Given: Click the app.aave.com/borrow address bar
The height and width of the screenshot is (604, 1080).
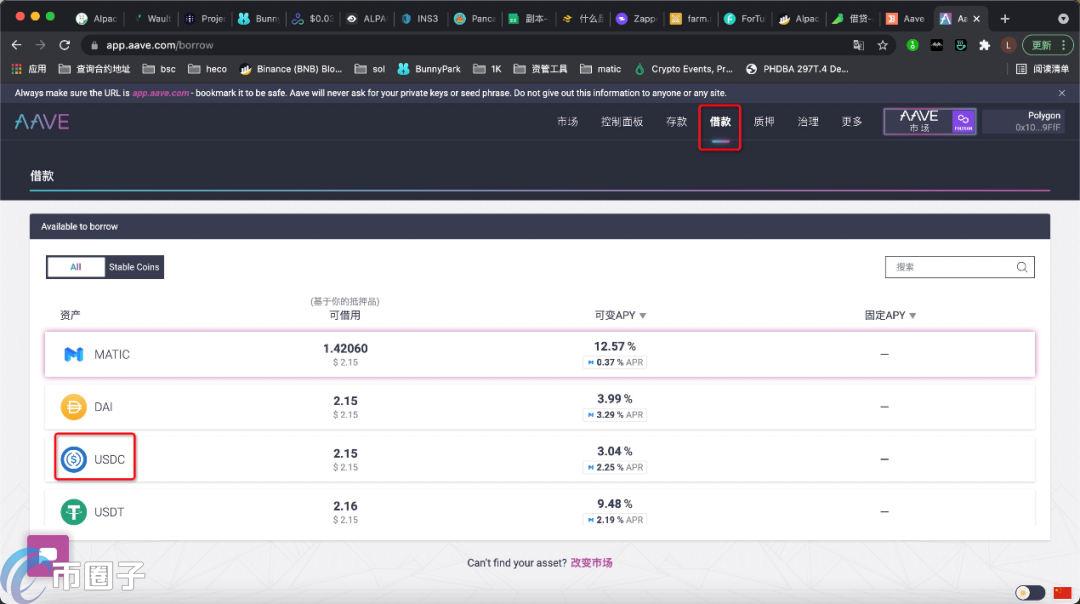Looking at the screenshot, I should [160, 45].
